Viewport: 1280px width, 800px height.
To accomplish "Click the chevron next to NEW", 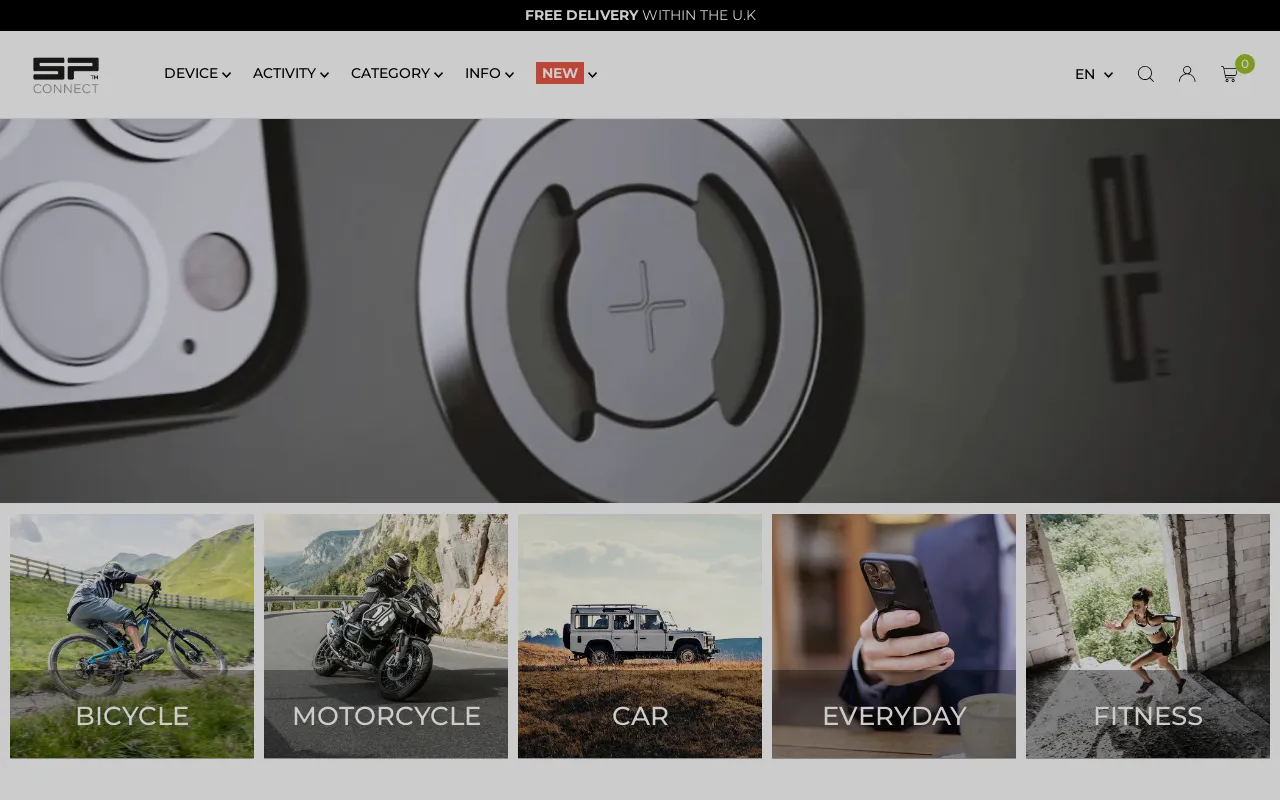I will [x=593, y=75].
